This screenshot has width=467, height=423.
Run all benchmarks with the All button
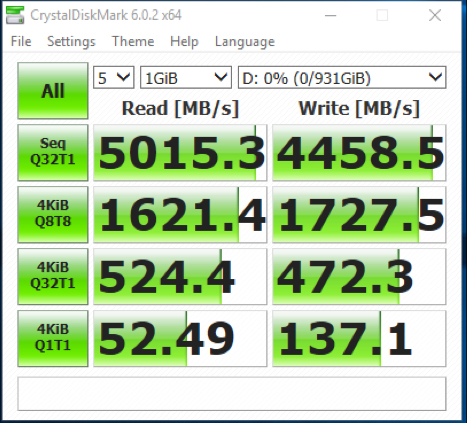pyautogui.click(x=53, y=91)
